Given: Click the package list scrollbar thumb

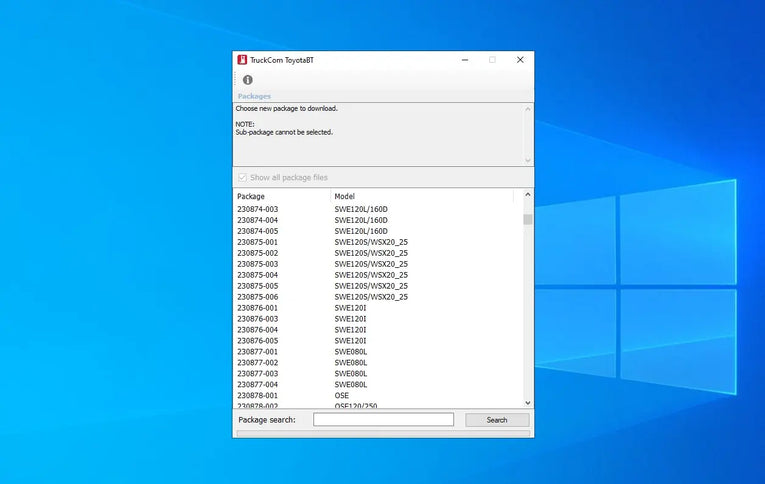Looking at the screenshot, I should tap(527, 220).
